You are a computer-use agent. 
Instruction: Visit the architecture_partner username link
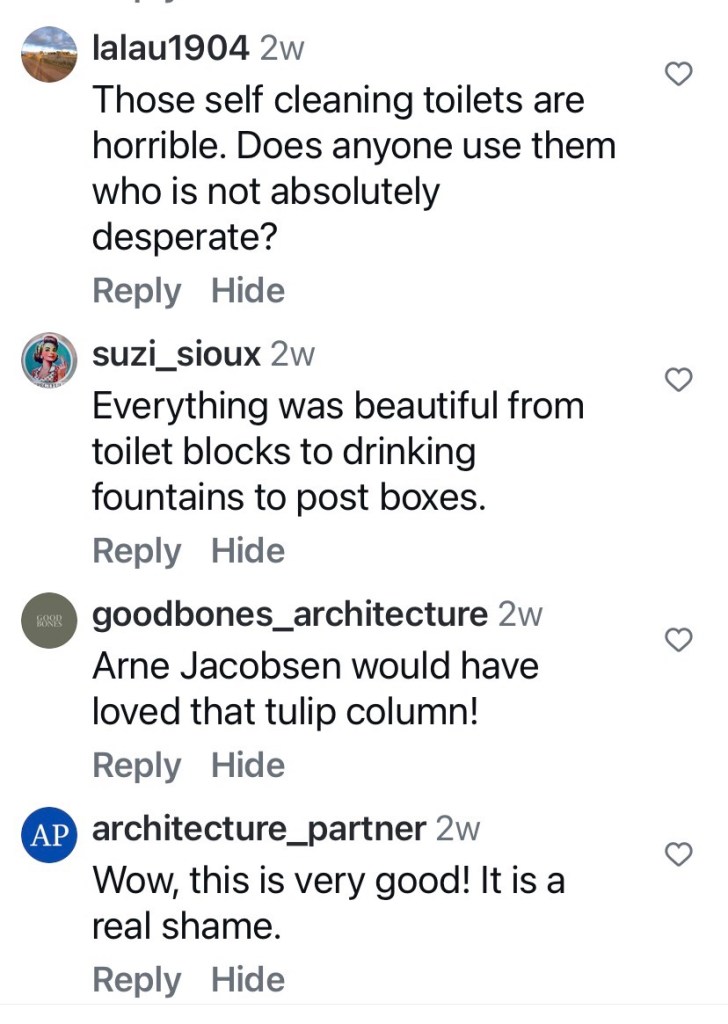click(x=259, y=828)
